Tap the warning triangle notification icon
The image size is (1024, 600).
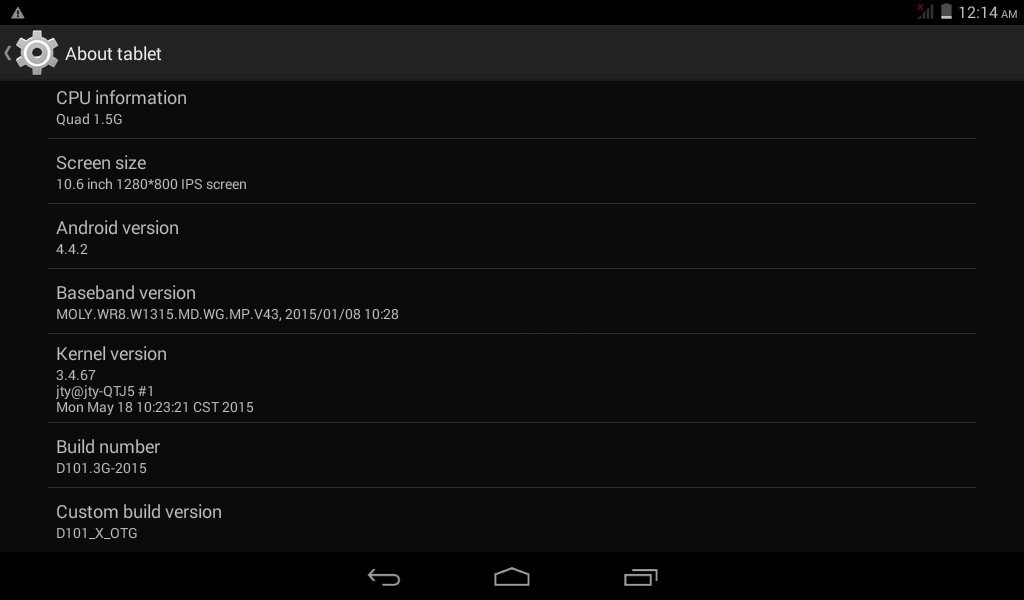point(18,12)
